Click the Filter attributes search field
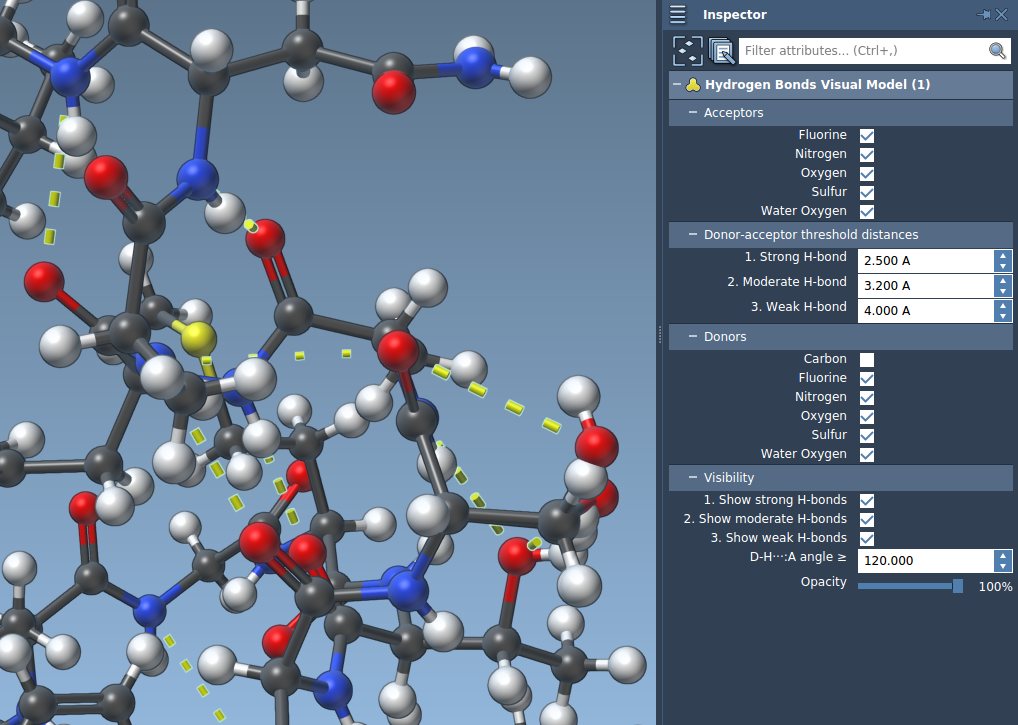1018x725 pixels. (860, 50)
